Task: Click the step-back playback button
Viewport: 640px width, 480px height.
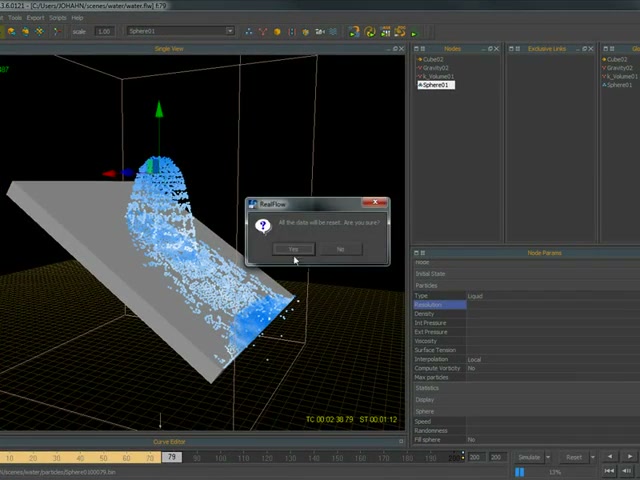Action: tap(627, 471)
